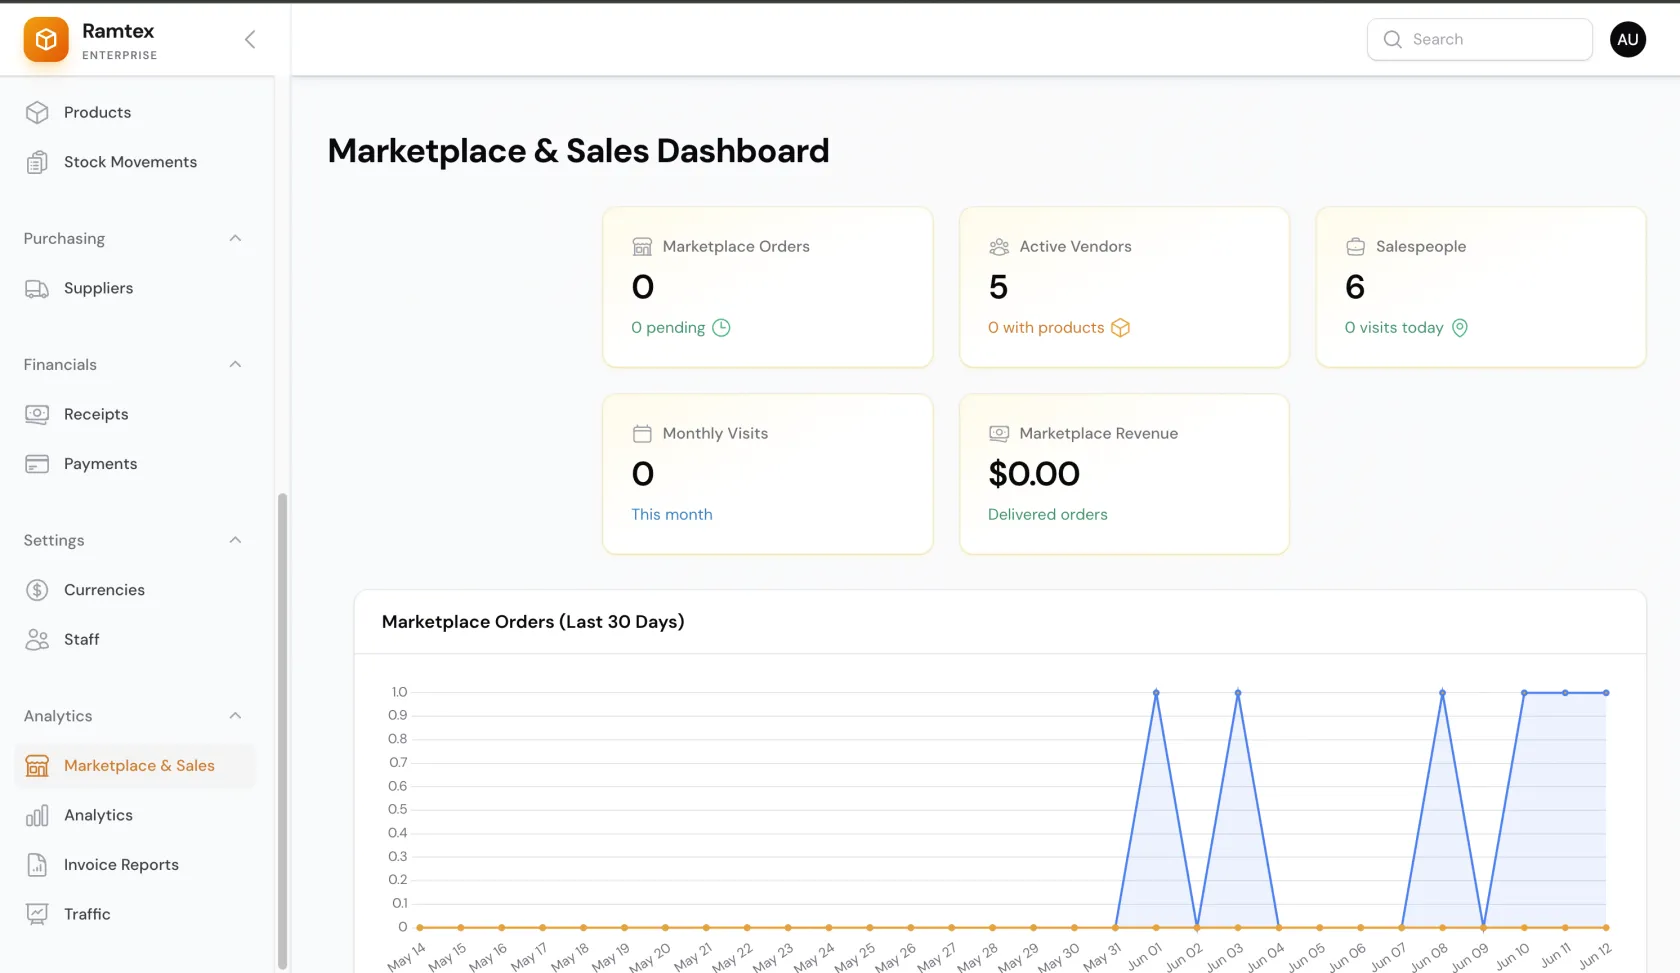This screenshot has height=973, width=1680.
Task: Open Analytics page link
Action: pyautogui.click(x=135, y=815)
